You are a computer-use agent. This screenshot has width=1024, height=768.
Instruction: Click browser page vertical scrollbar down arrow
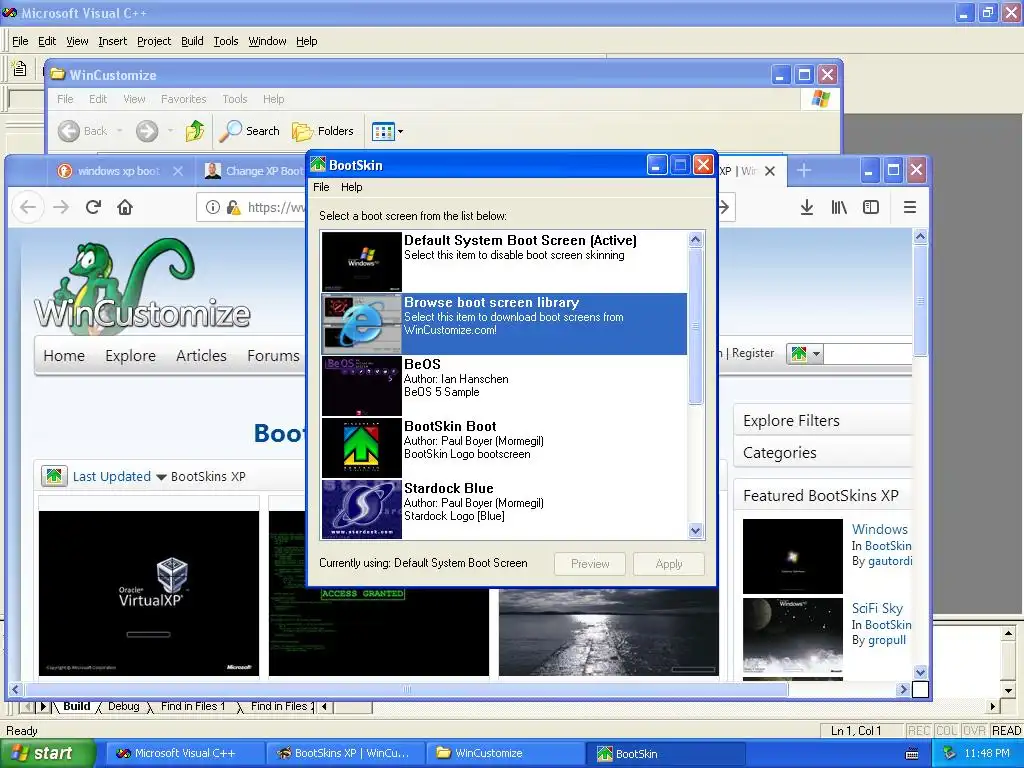coord(920,671)
